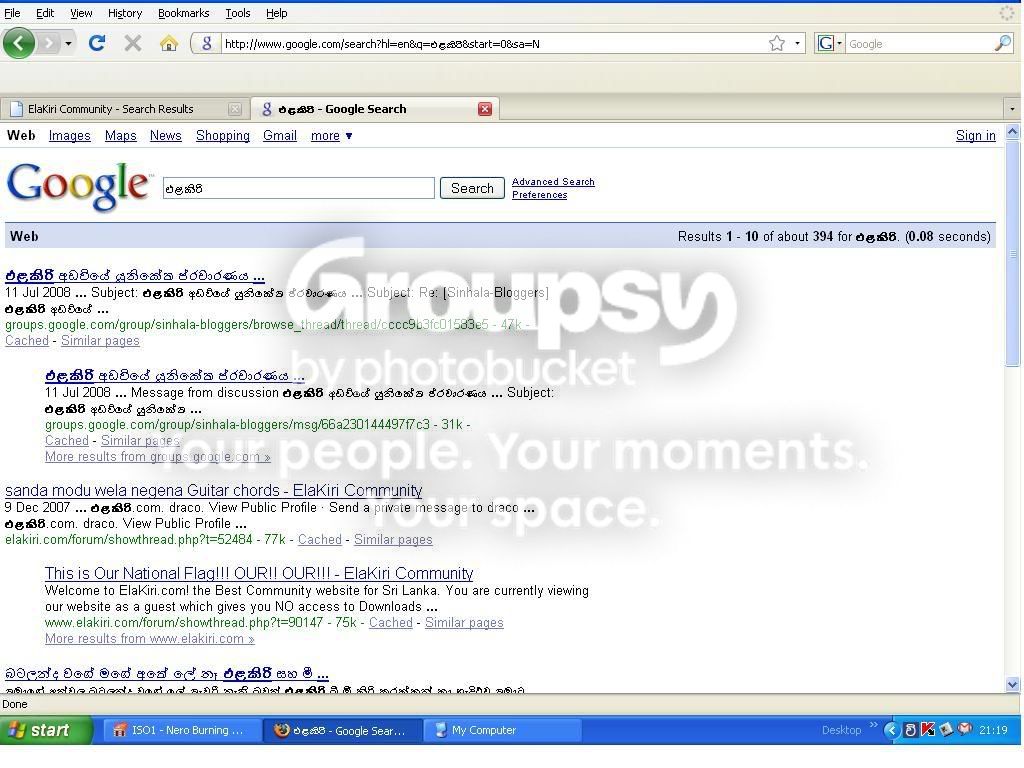Image resolution: width=1024 pixels, height=768 pixels.
Task: Open Cached link under the first result
Action: pos(27,341)
